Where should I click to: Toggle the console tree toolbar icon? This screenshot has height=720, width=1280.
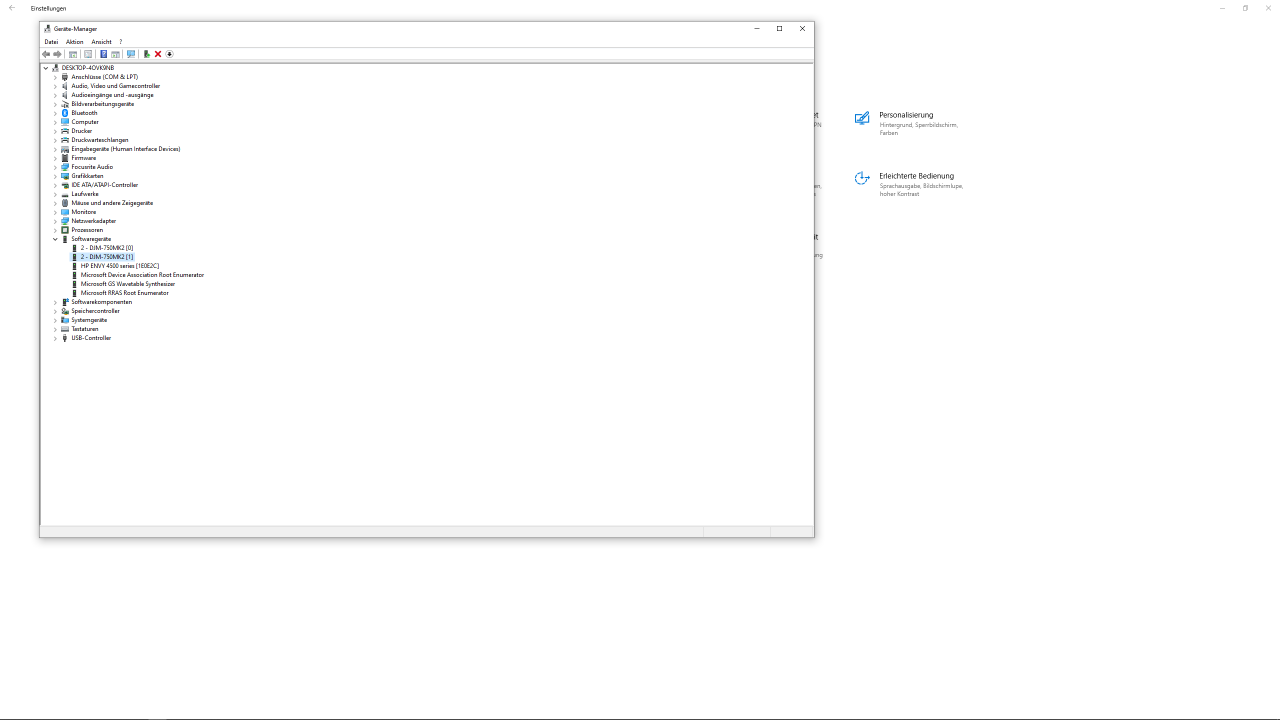(73, 54)
